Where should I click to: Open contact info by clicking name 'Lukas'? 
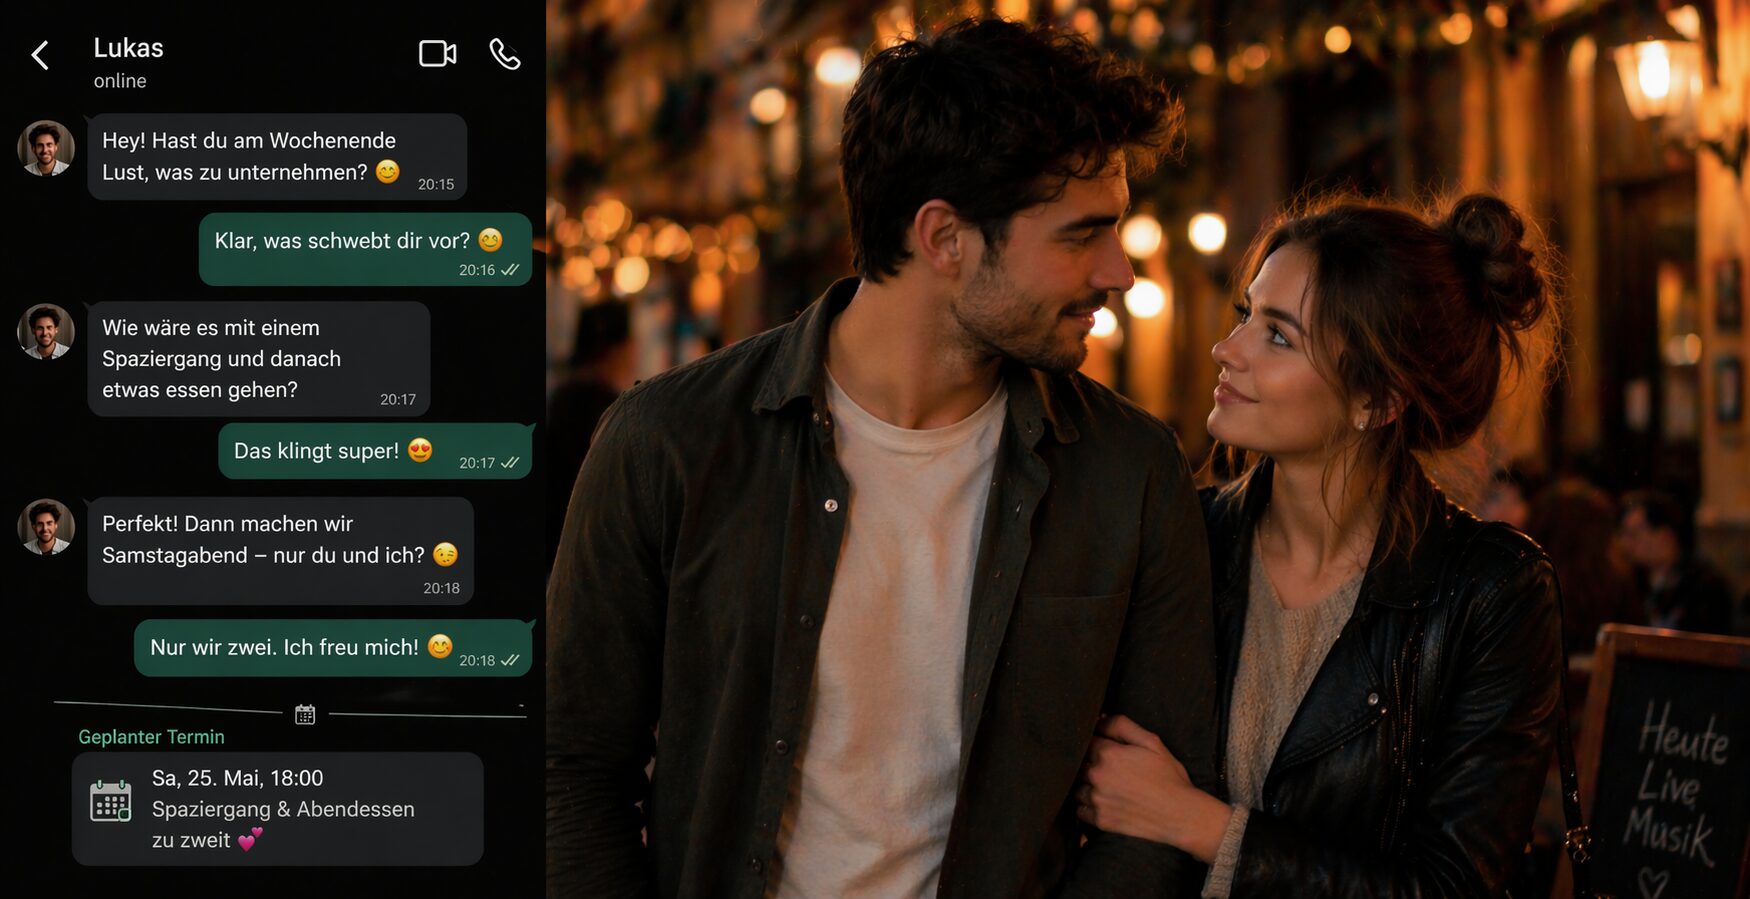point(128,48)
